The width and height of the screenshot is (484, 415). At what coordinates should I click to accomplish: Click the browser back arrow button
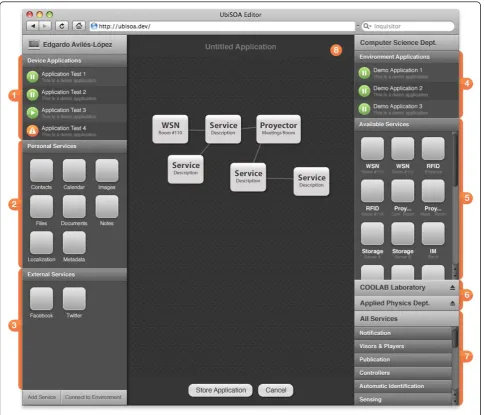[x=32, y=26]
